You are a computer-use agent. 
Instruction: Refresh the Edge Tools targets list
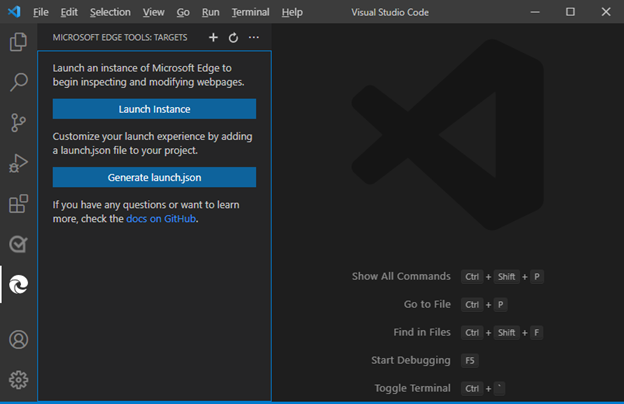(x=233, y=38)
